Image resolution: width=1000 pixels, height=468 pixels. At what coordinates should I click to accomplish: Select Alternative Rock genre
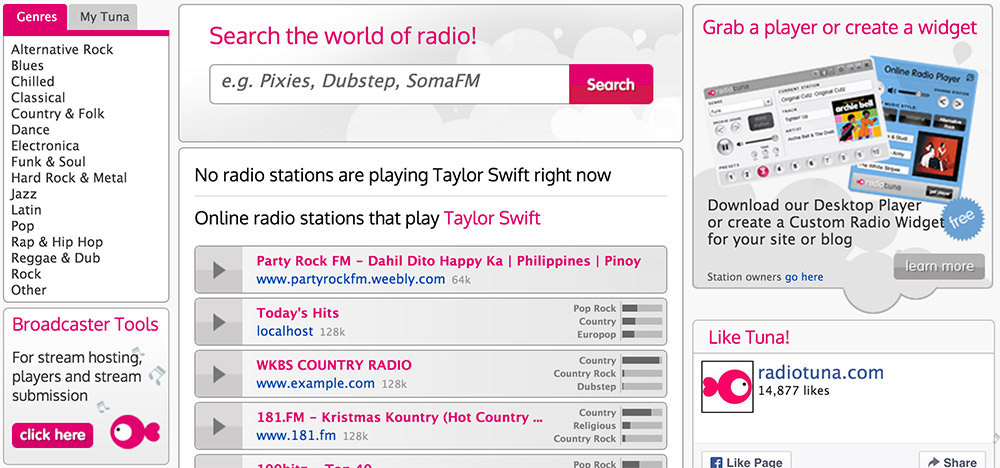point(62,50)
